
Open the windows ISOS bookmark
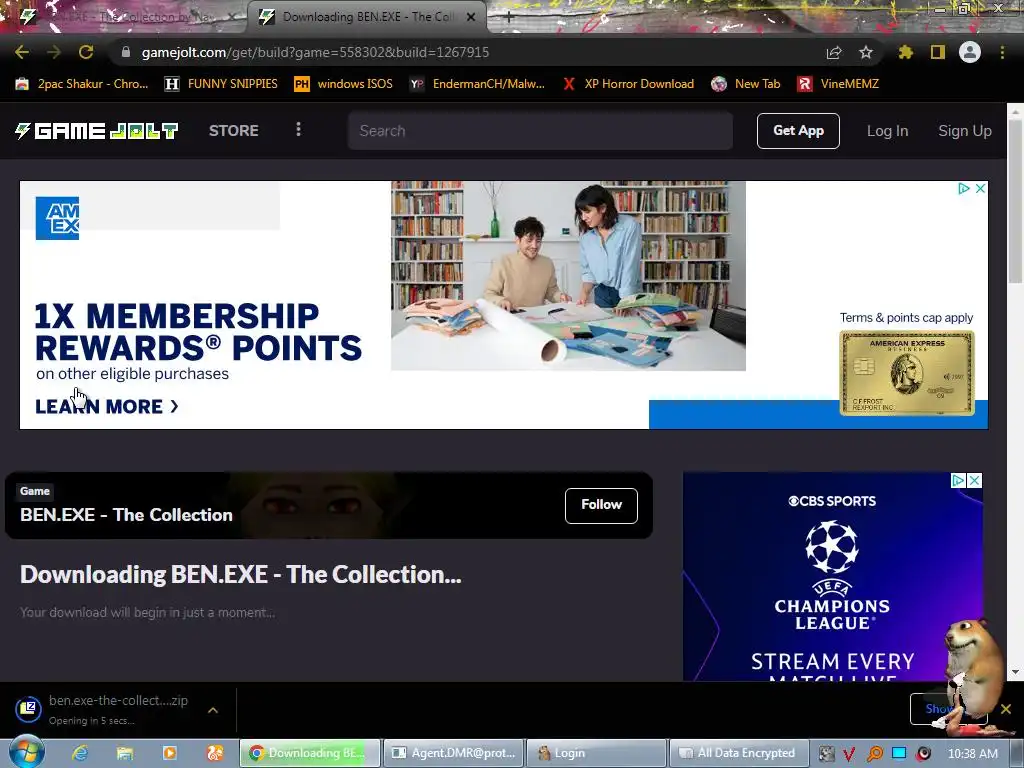pos(344,84)
